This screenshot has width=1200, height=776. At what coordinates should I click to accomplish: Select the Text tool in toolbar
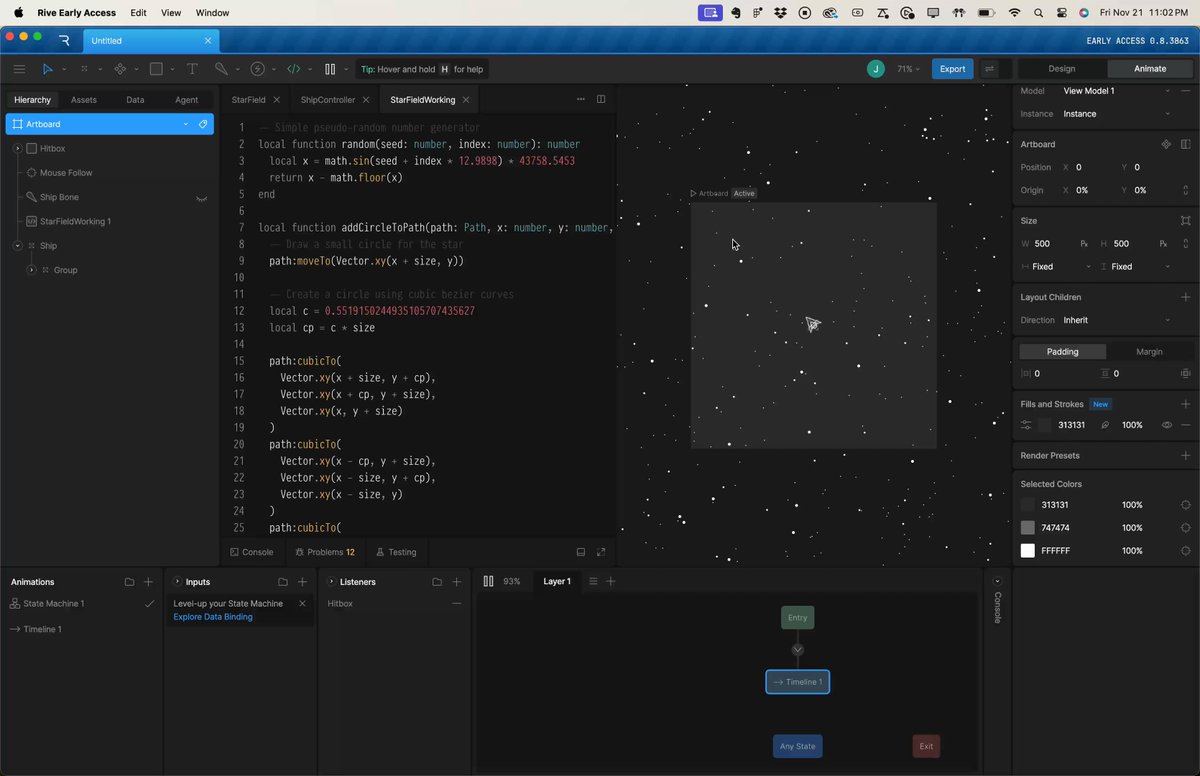point(192,69)
